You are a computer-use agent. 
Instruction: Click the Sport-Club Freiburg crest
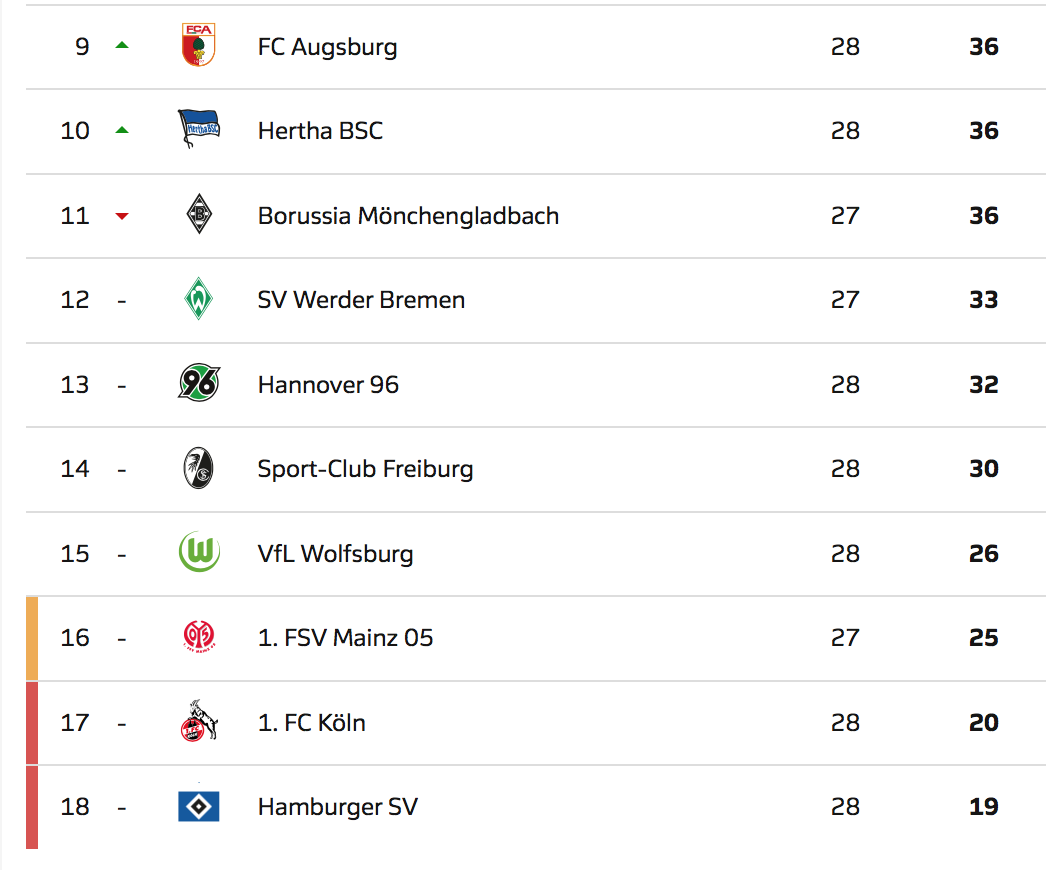[198, 469]
